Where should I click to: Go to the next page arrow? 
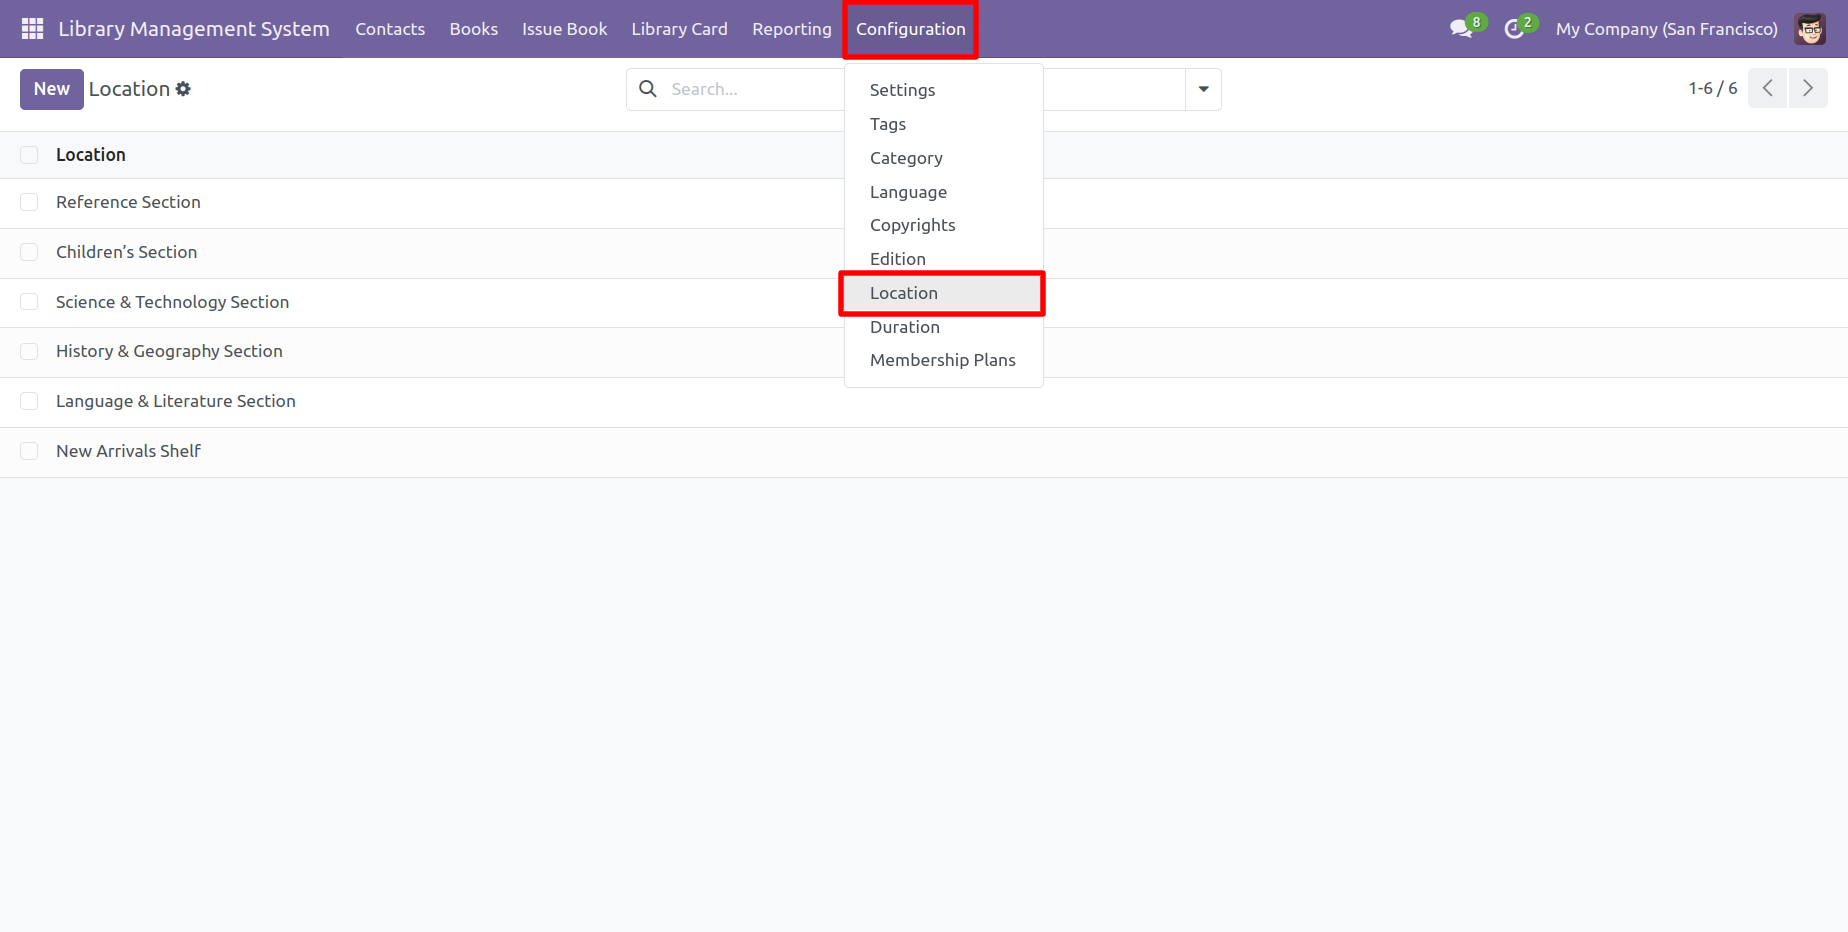pyautogui.click(x=1807, y=88)
